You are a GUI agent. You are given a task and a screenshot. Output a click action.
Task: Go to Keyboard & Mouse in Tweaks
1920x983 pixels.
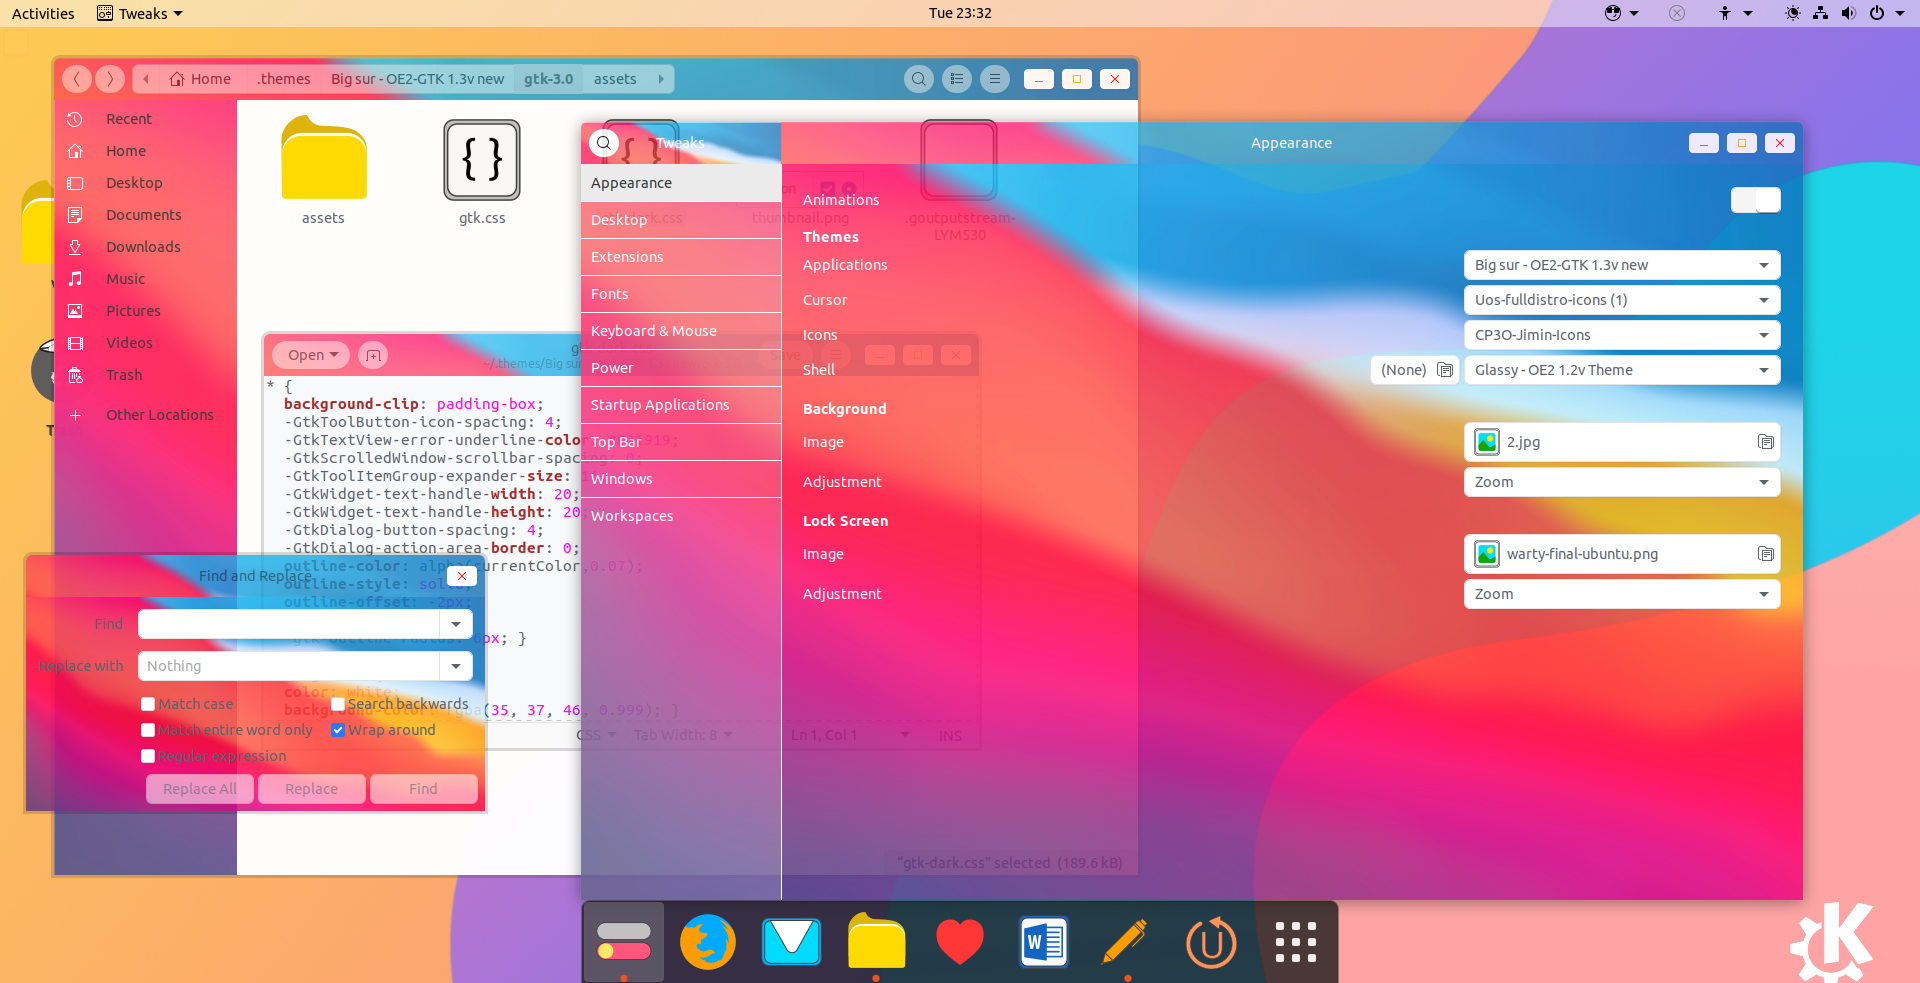click(681, 331)
